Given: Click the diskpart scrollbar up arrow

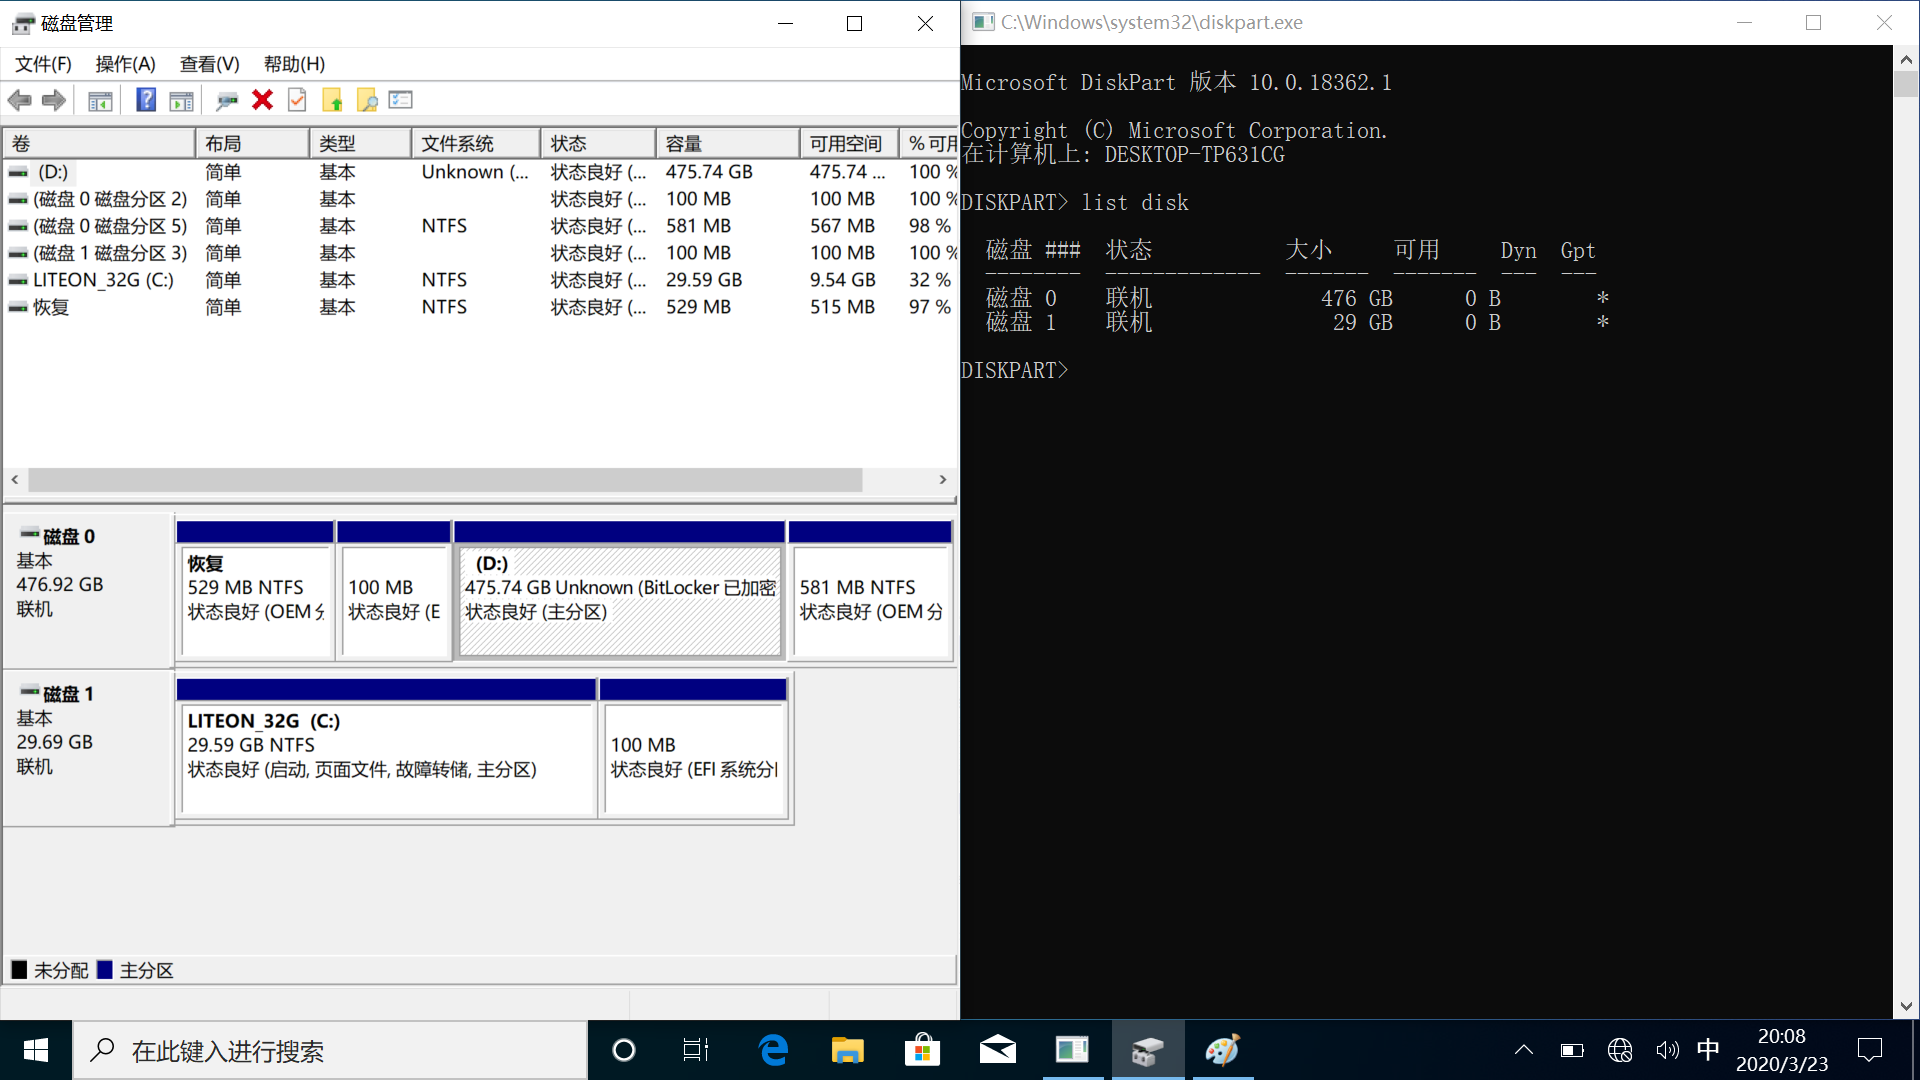Looking at the screenshot, I should click(x=1906, y=60).
